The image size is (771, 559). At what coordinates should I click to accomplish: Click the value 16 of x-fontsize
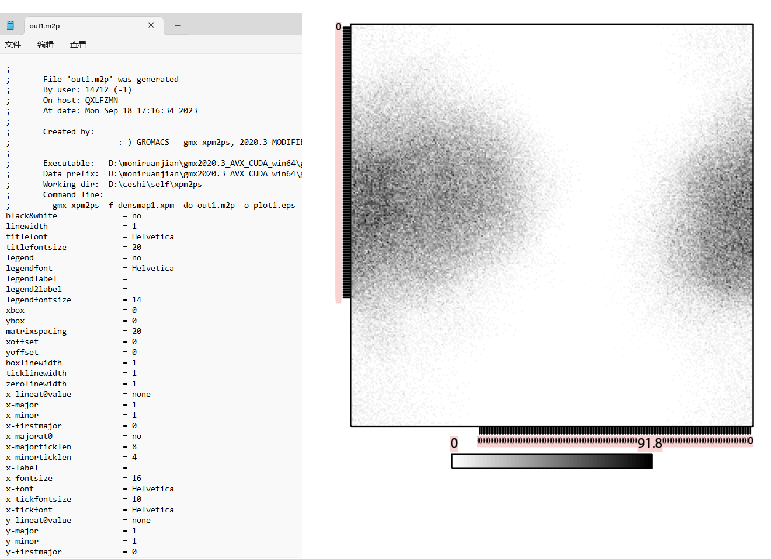pos(137,478)
